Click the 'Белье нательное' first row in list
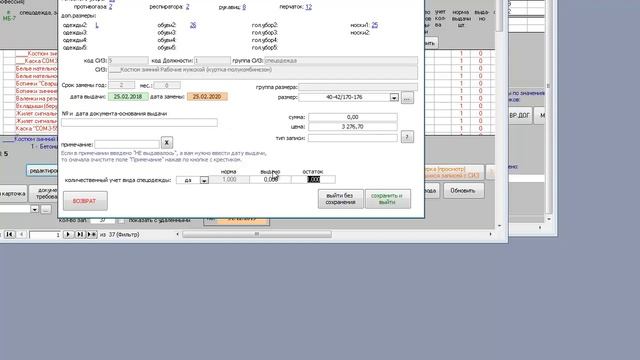The width and height of the screenshot is (640, 360). [37, 69]
